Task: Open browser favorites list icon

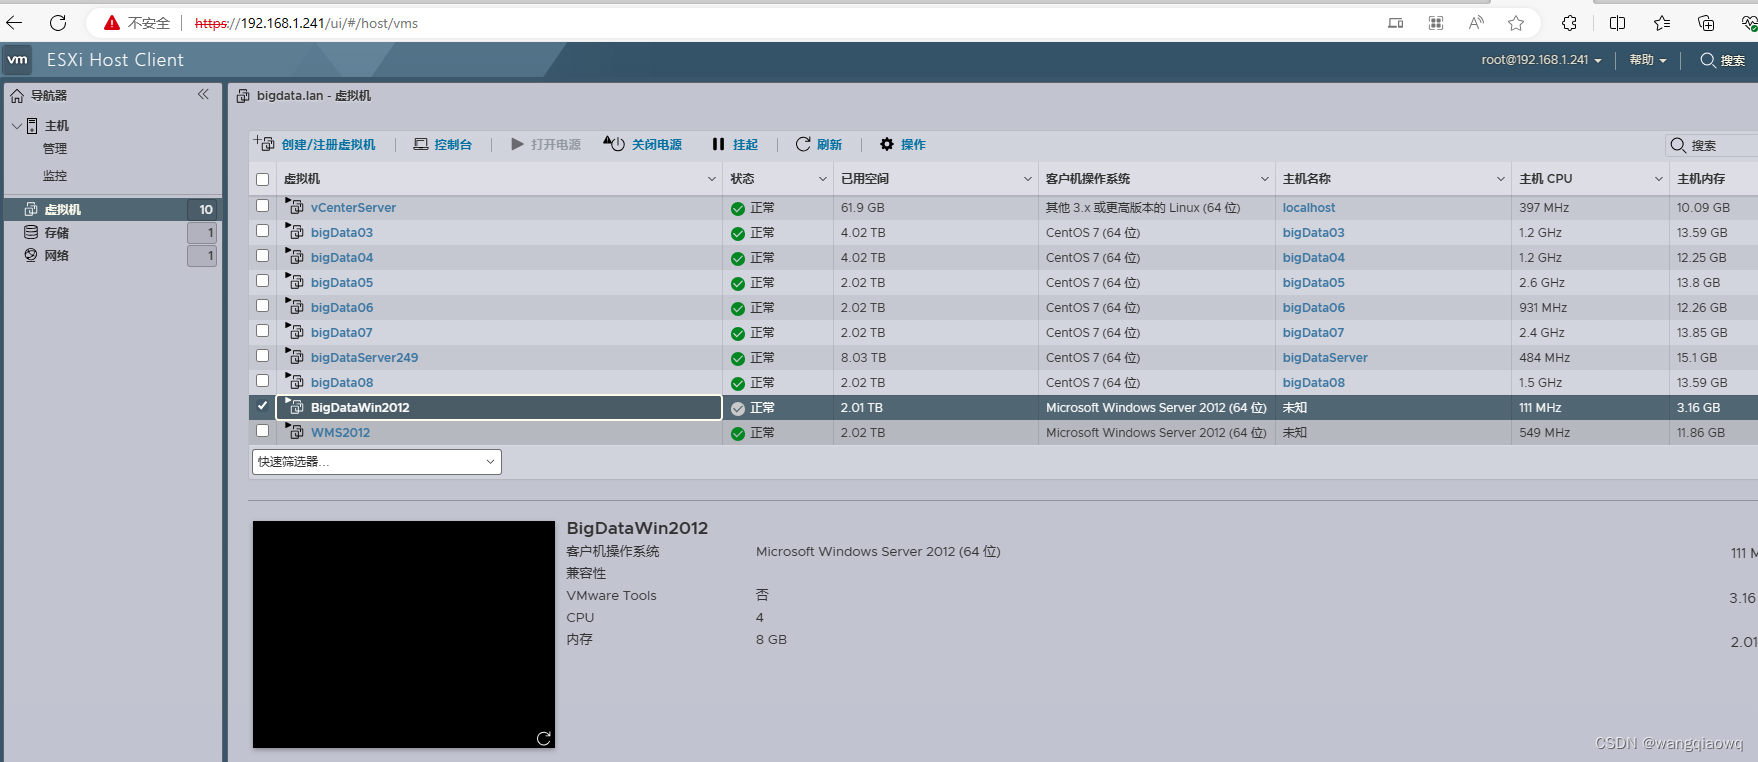Action: click(1662, 23)
